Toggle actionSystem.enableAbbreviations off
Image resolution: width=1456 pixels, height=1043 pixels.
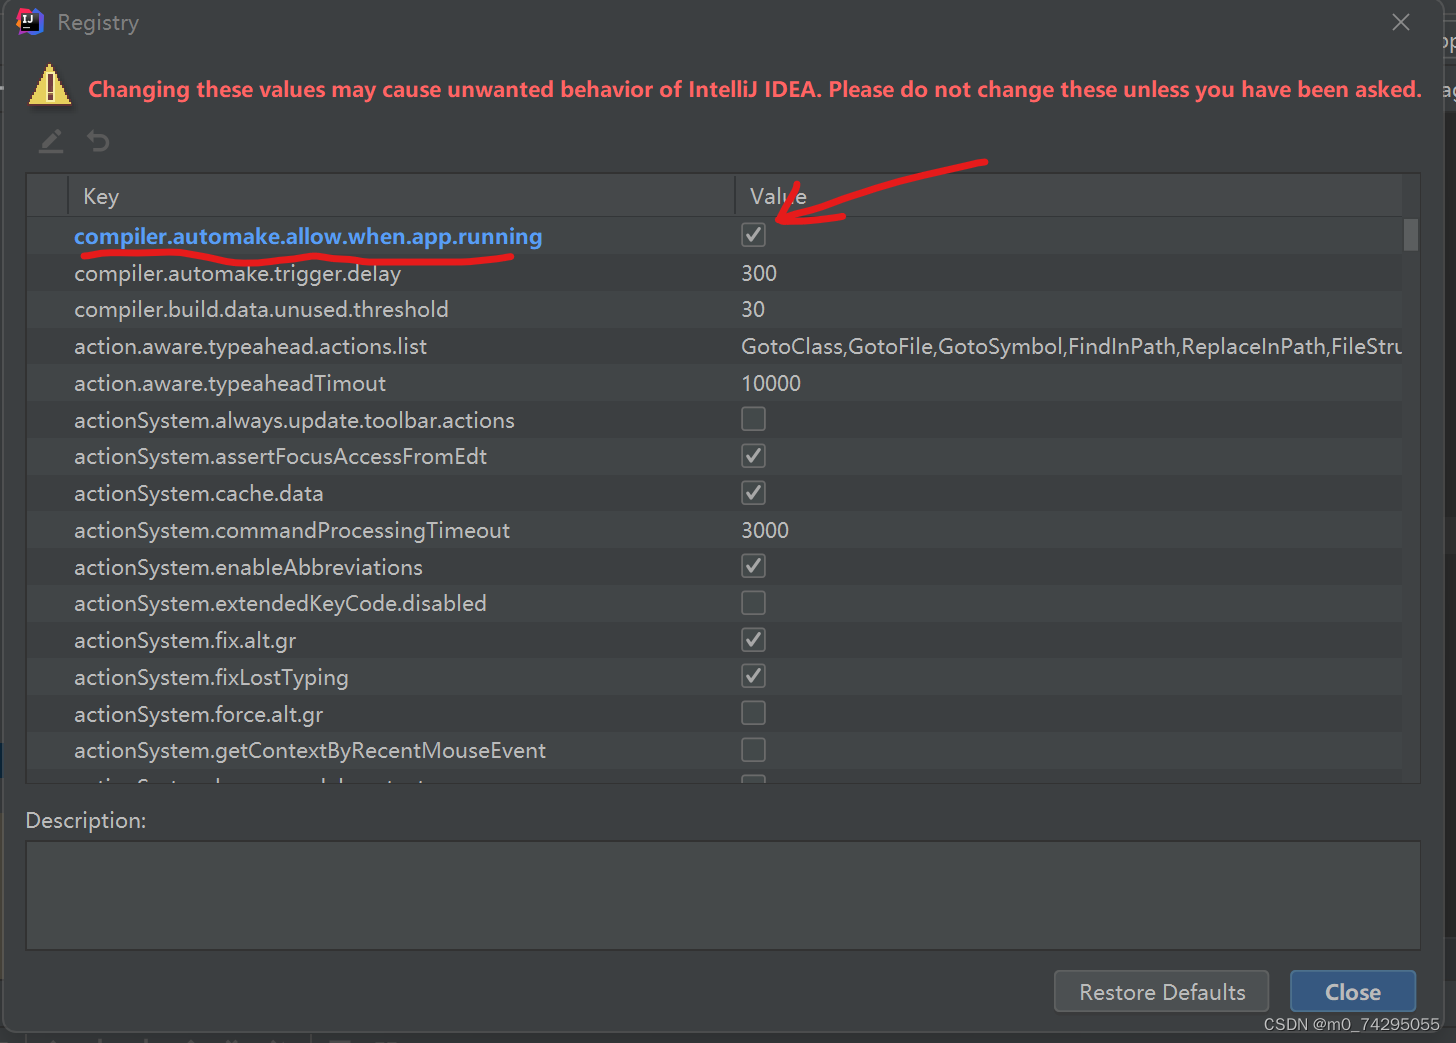[x=753, y=565]
